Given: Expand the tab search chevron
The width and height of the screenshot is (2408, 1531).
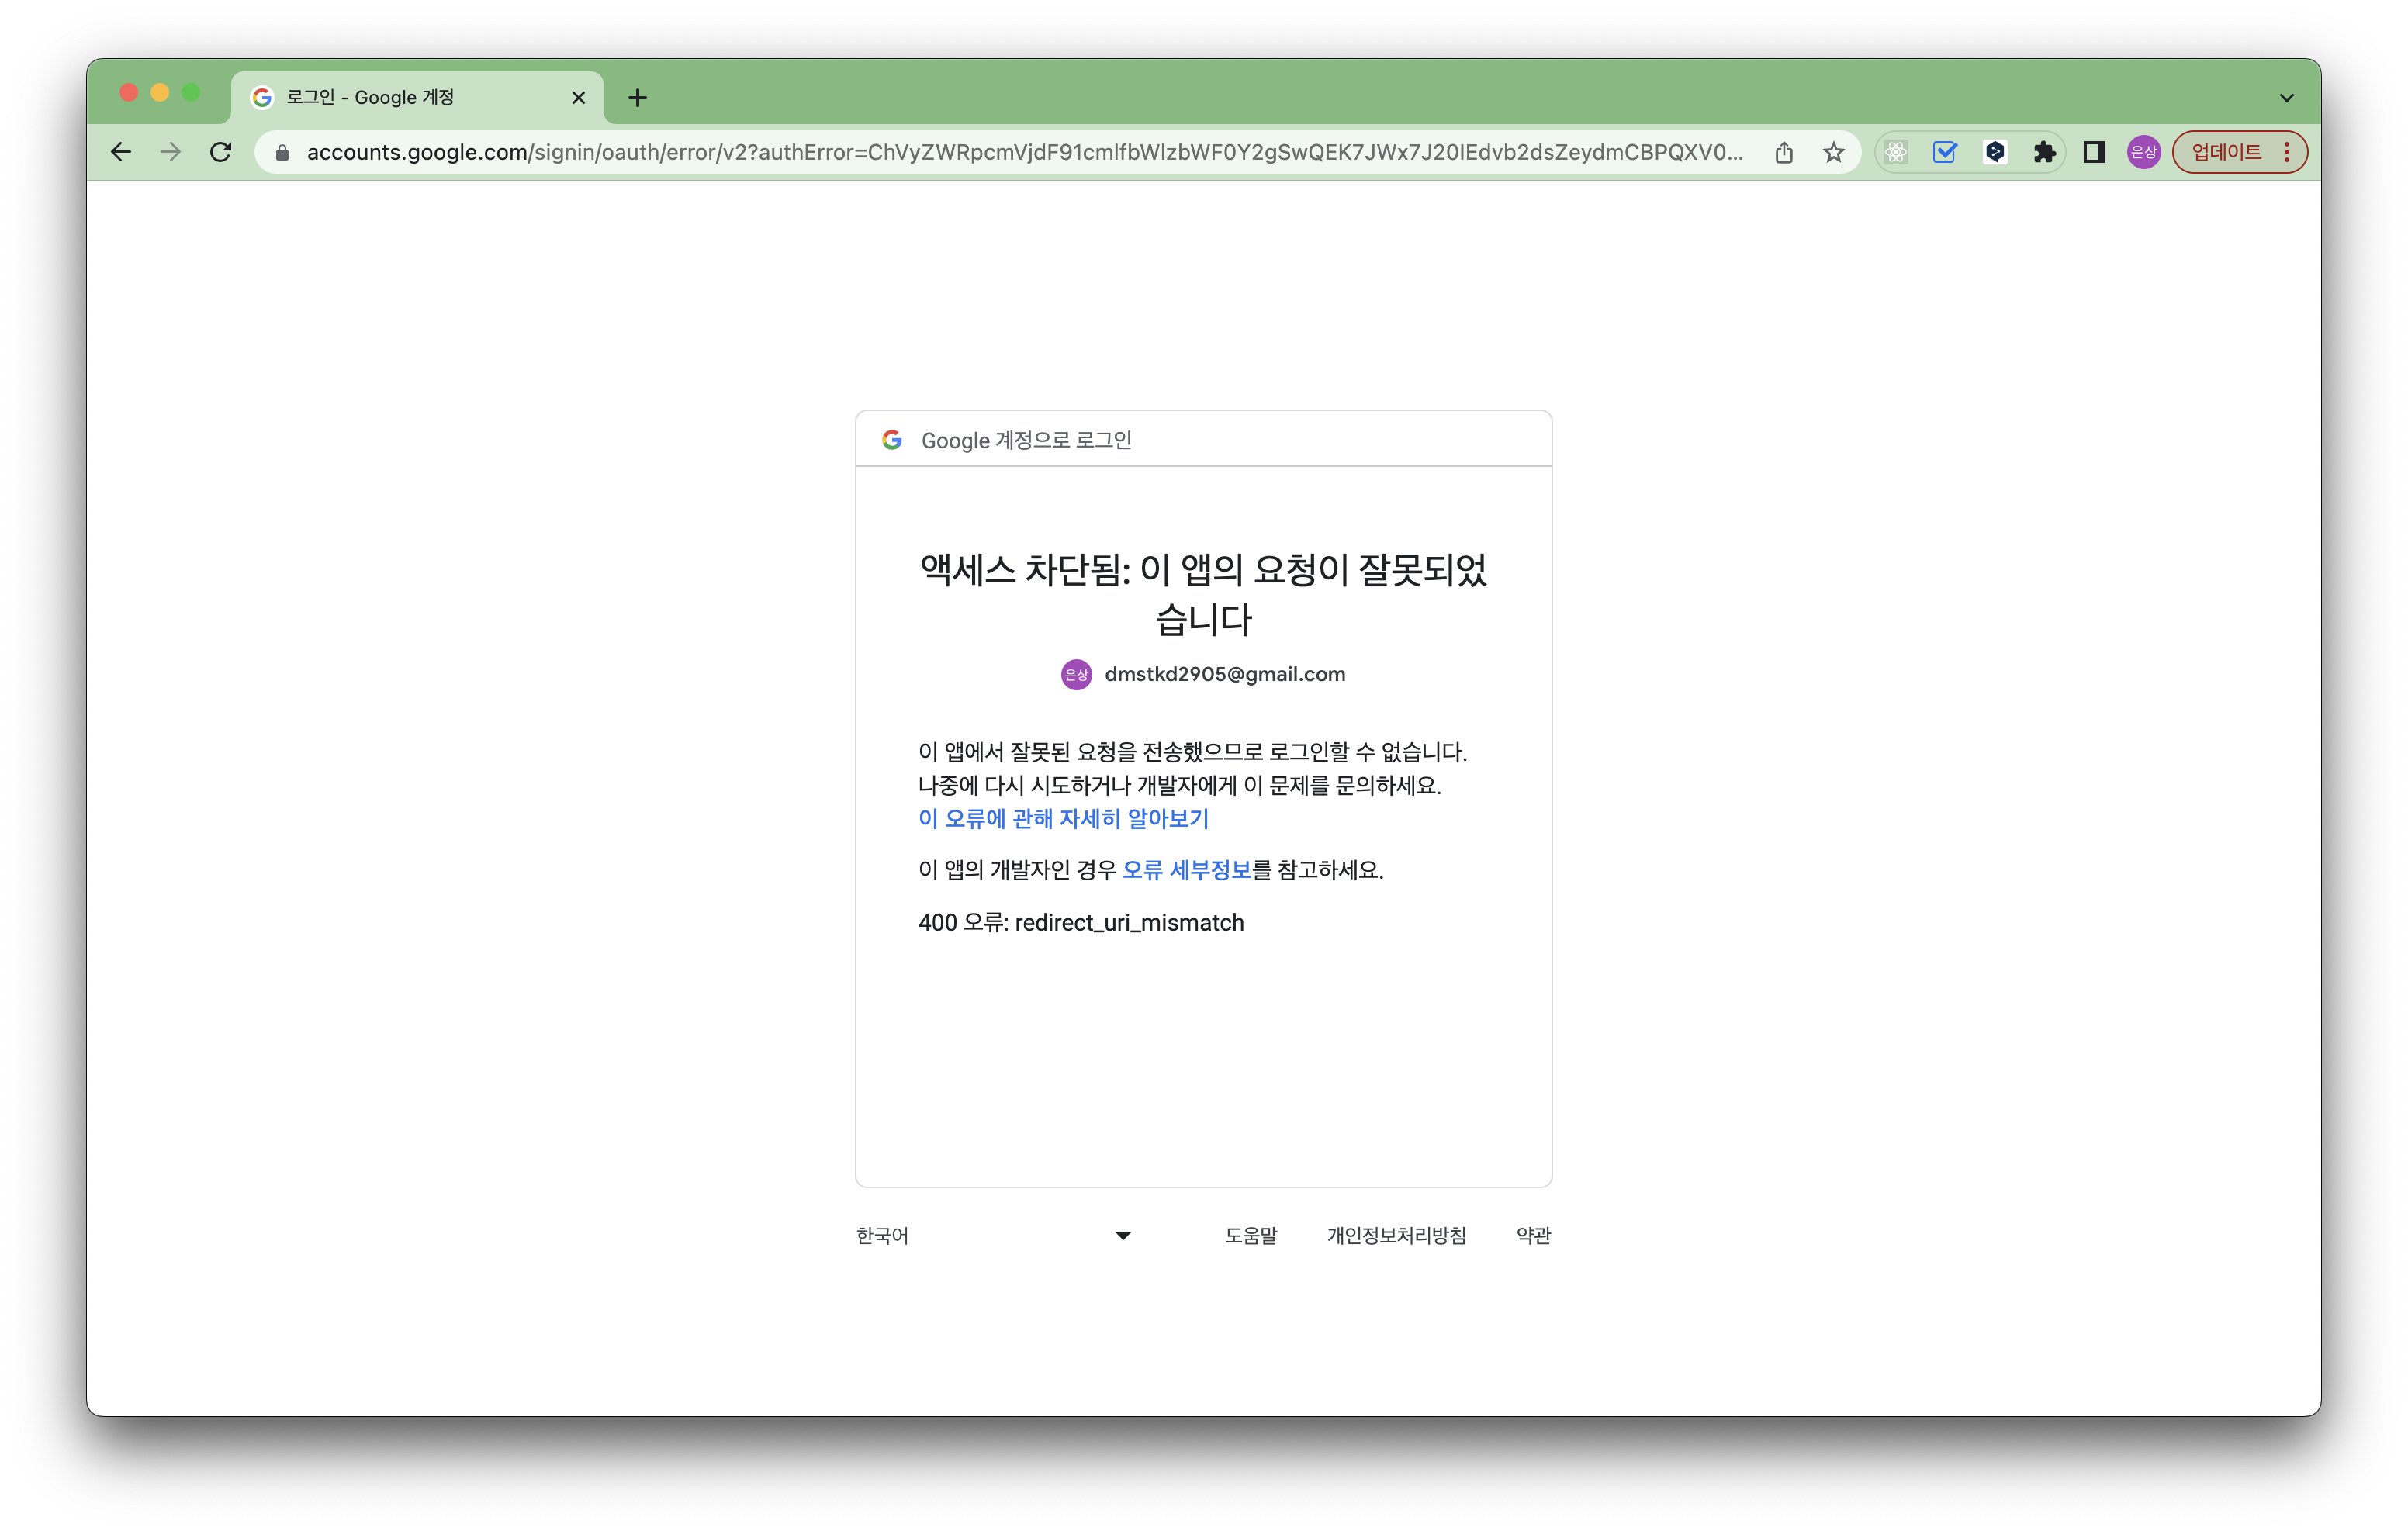Looking at the screenshot, I should tap(2286, 97).
